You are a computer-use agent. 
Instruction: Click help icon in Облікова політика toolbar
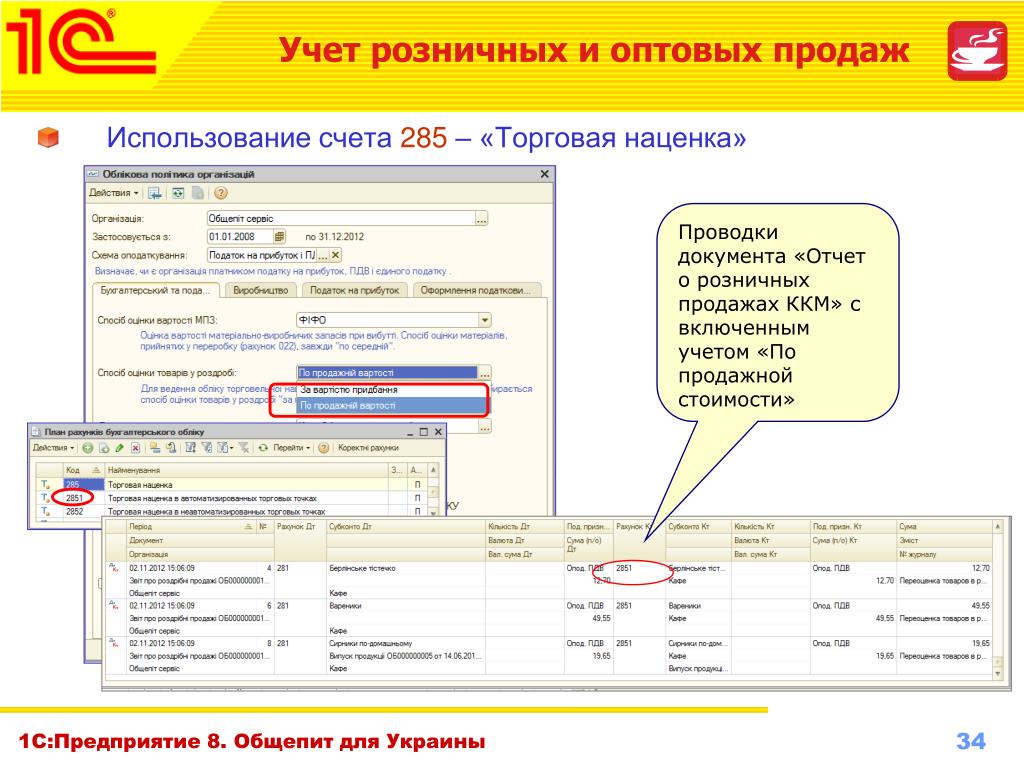coord(220,193)
